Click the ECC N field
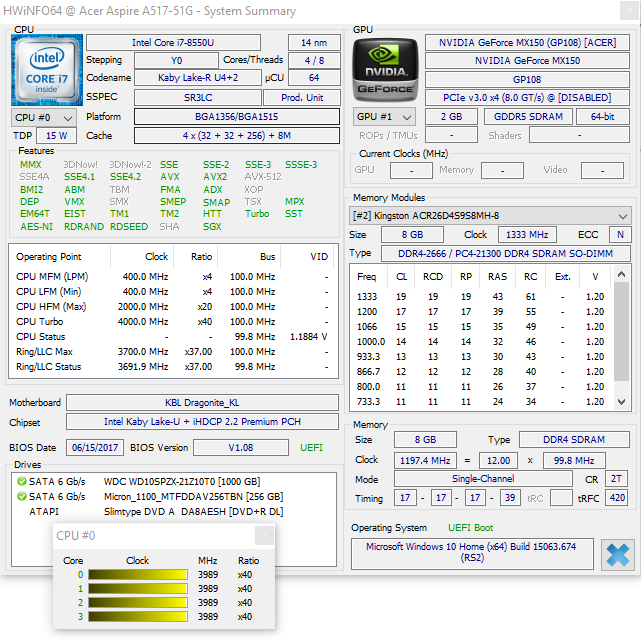641x640 pixels. click(x=620, y=235)
